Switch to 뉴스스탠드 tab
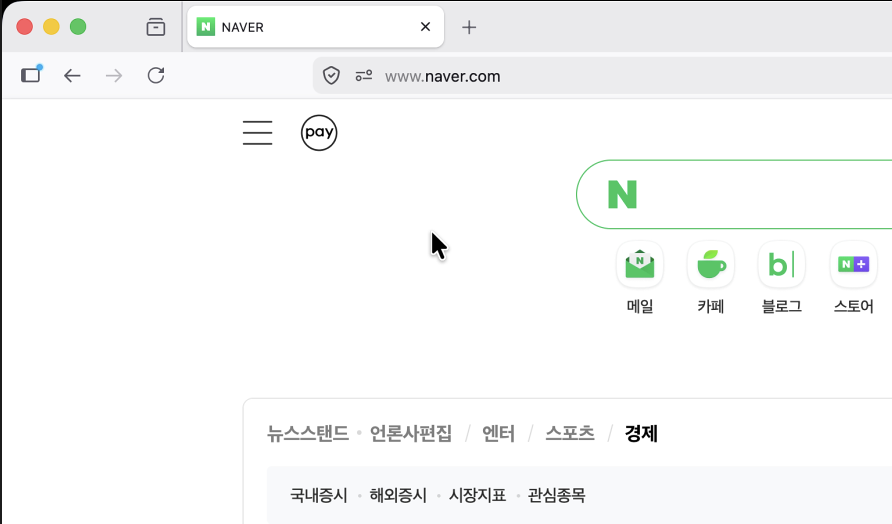The image size is (892, 524). (308, 434)
